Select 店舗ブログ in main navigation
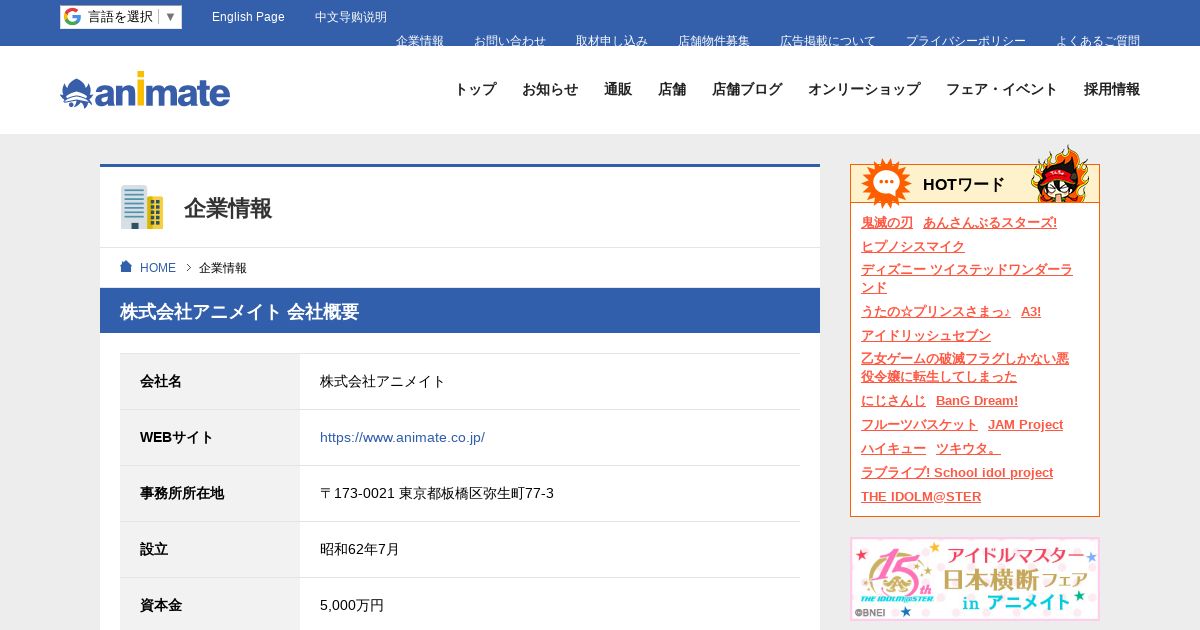 (x=747, y=89)
